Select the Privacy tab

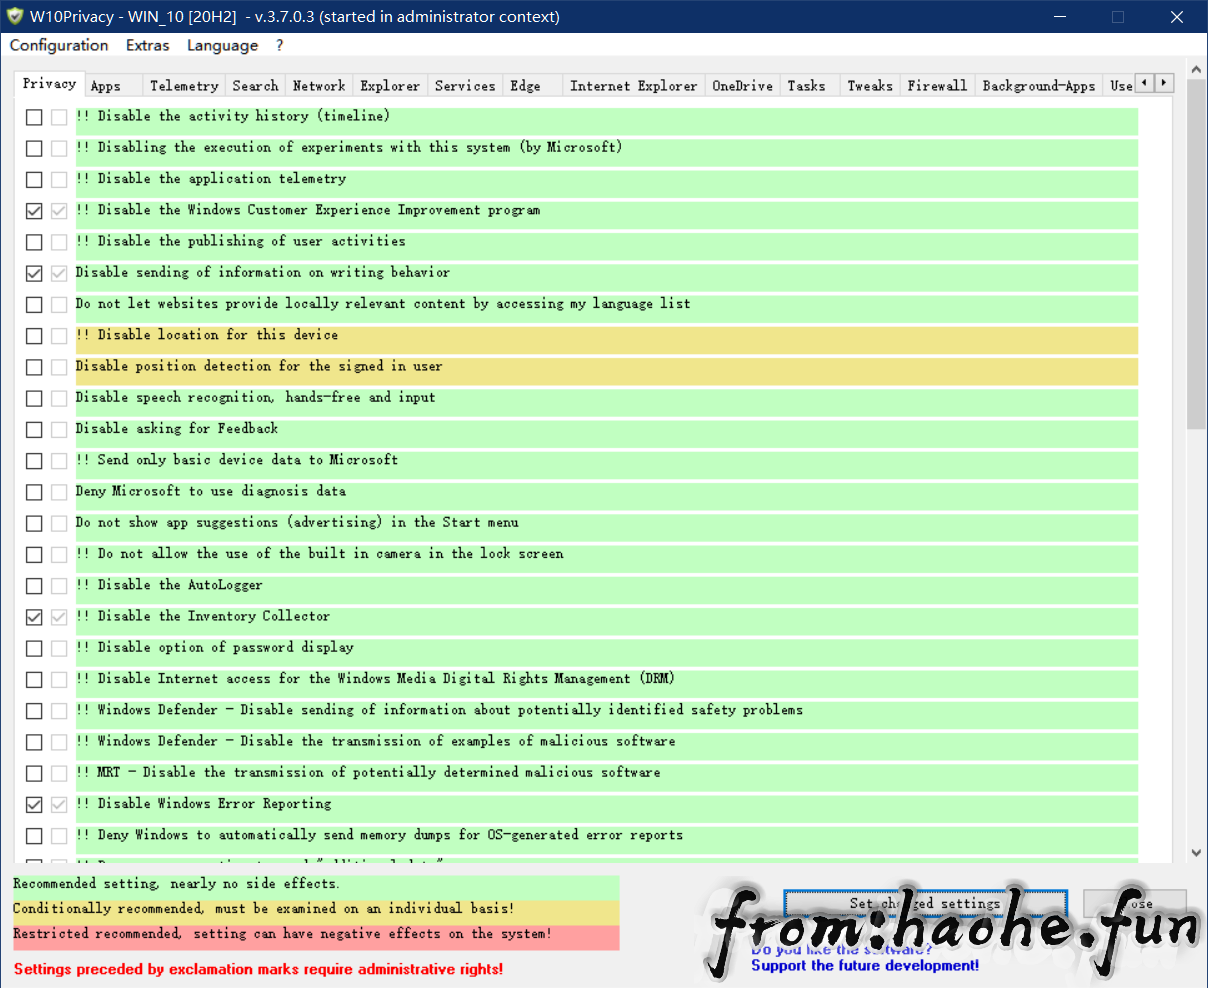click(49, 84)
